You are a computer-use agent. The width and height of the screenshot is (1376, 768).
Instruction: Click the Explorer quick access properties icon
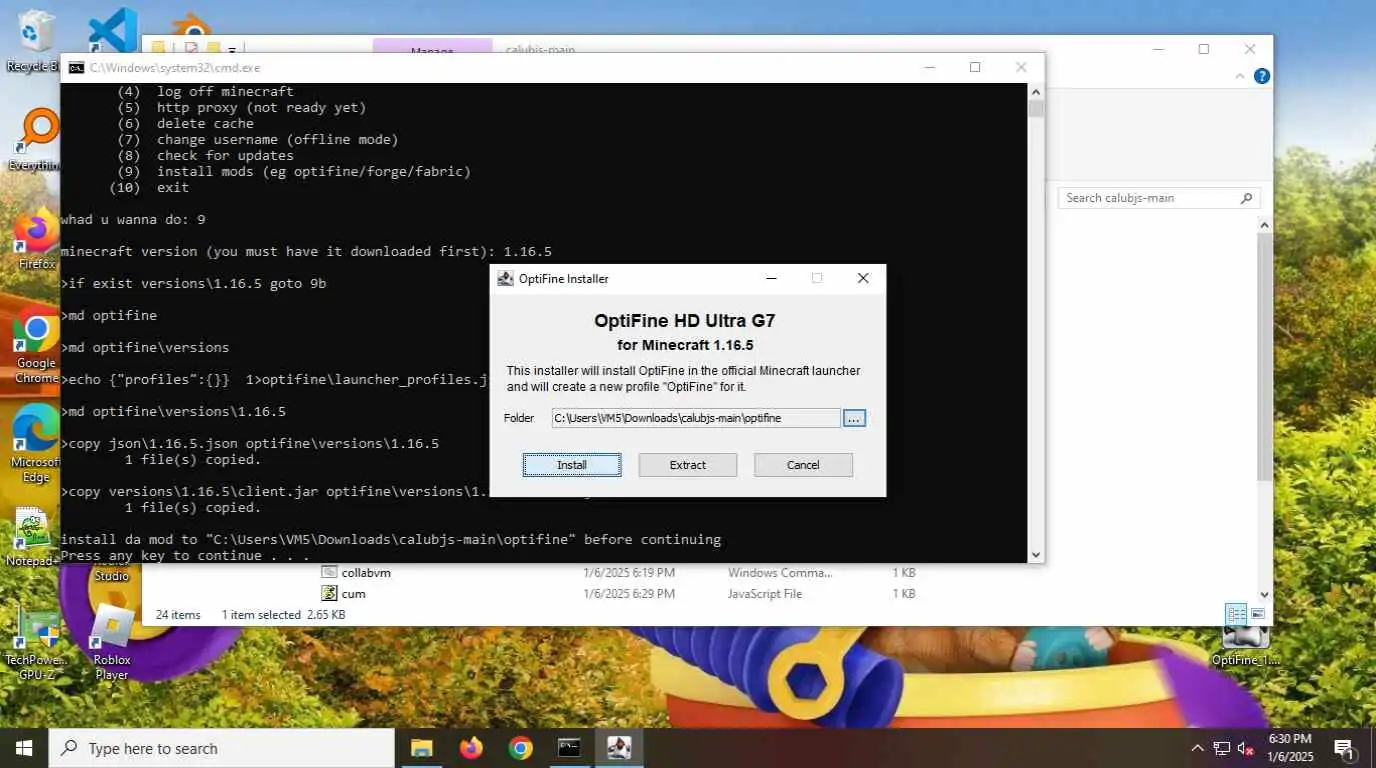point(192,48)
